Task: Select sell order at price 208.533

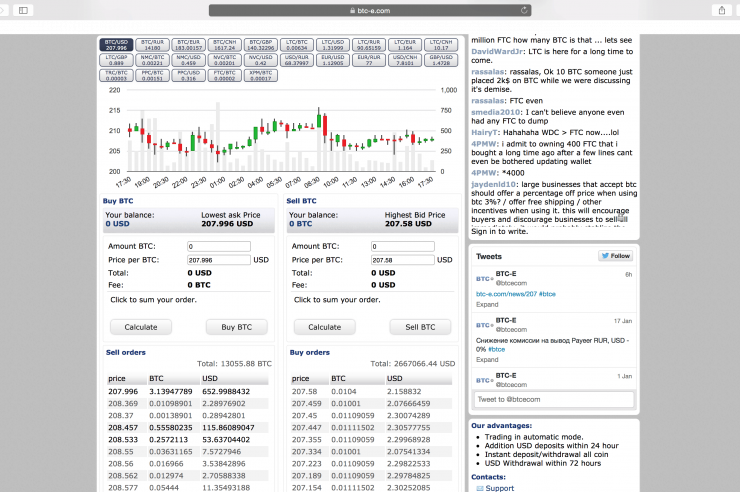Action: click(188, 440)
